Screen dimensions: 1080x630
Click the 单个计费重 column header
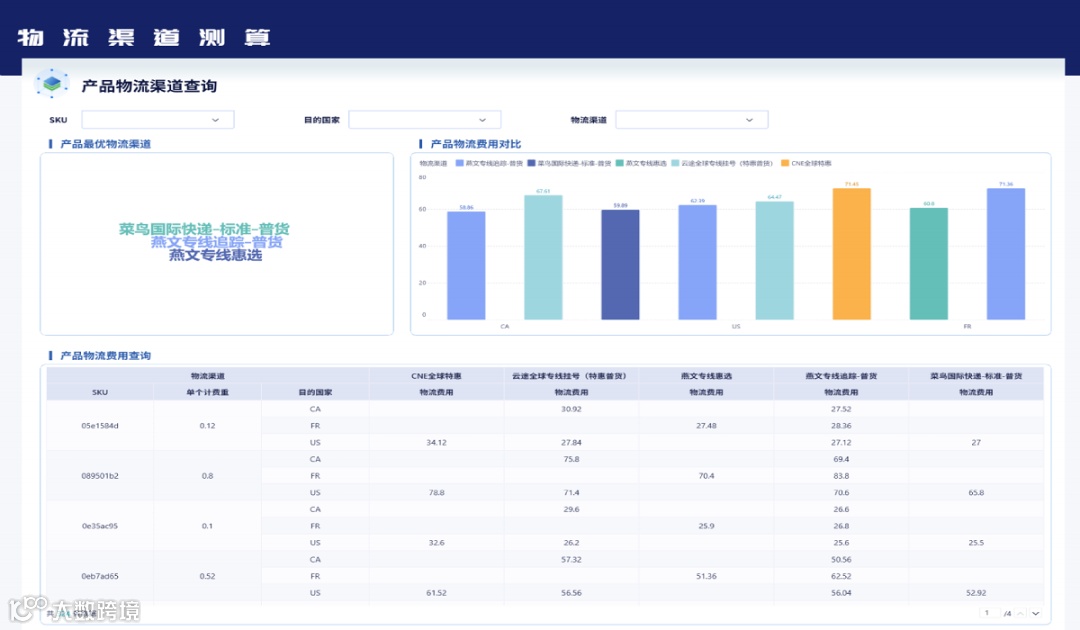pos(207,392)
